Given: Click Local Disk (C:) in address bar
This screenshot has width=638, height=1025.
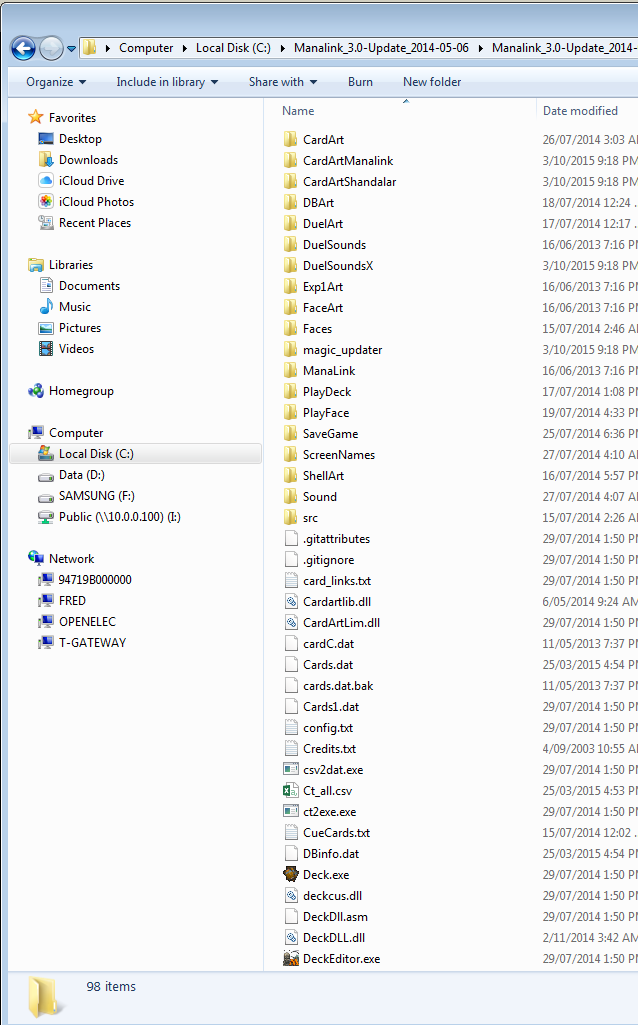Looking at the screenshot, I should [230, 48].
